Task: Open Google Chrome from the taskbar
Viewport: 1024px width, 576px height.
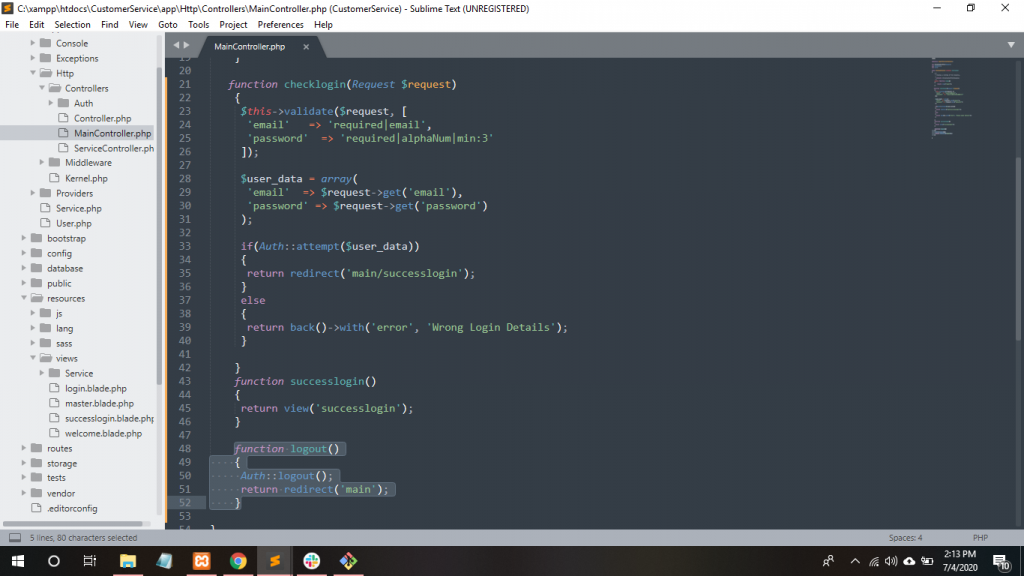Action: point(238,561)
